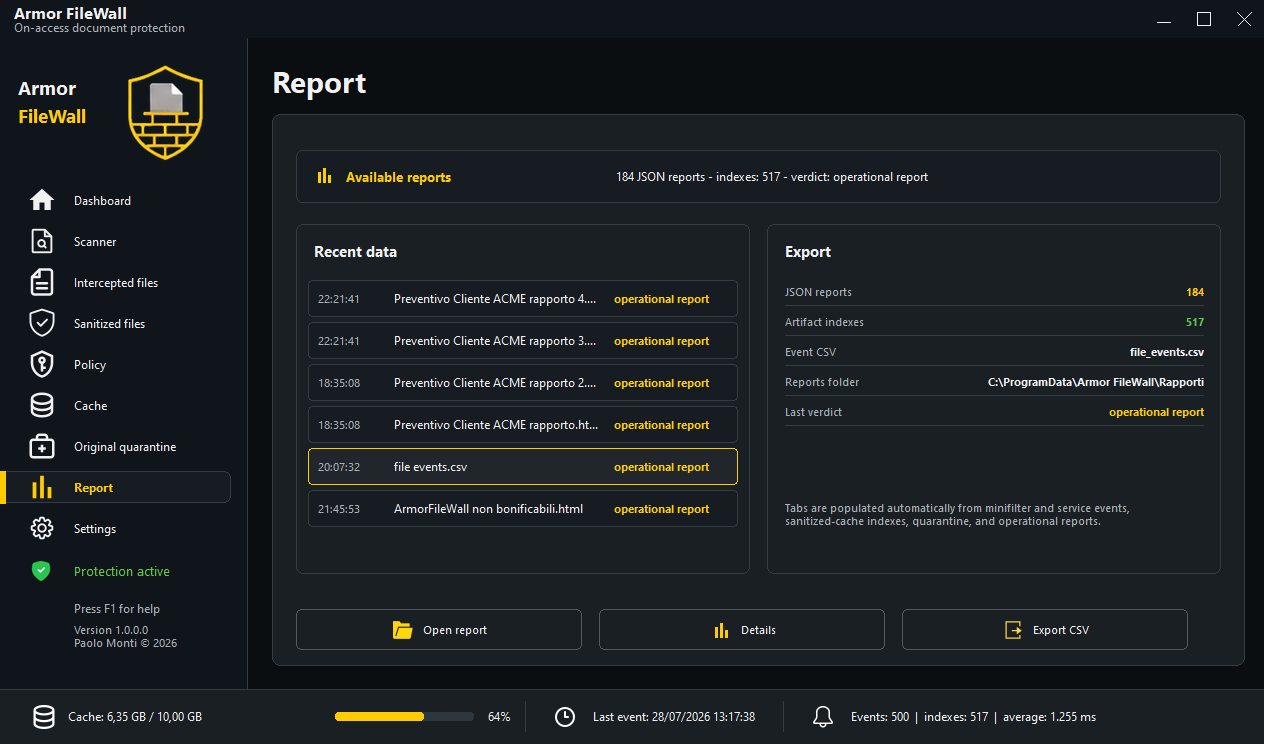Click the Version 1.0.0.0 text
Viewport: 1264px width, 744px height.
coord(111,630)
